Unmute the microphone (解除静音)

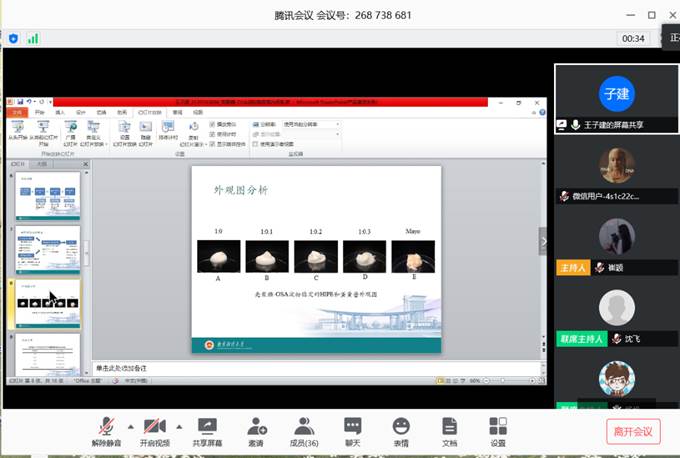click(106, 431)
